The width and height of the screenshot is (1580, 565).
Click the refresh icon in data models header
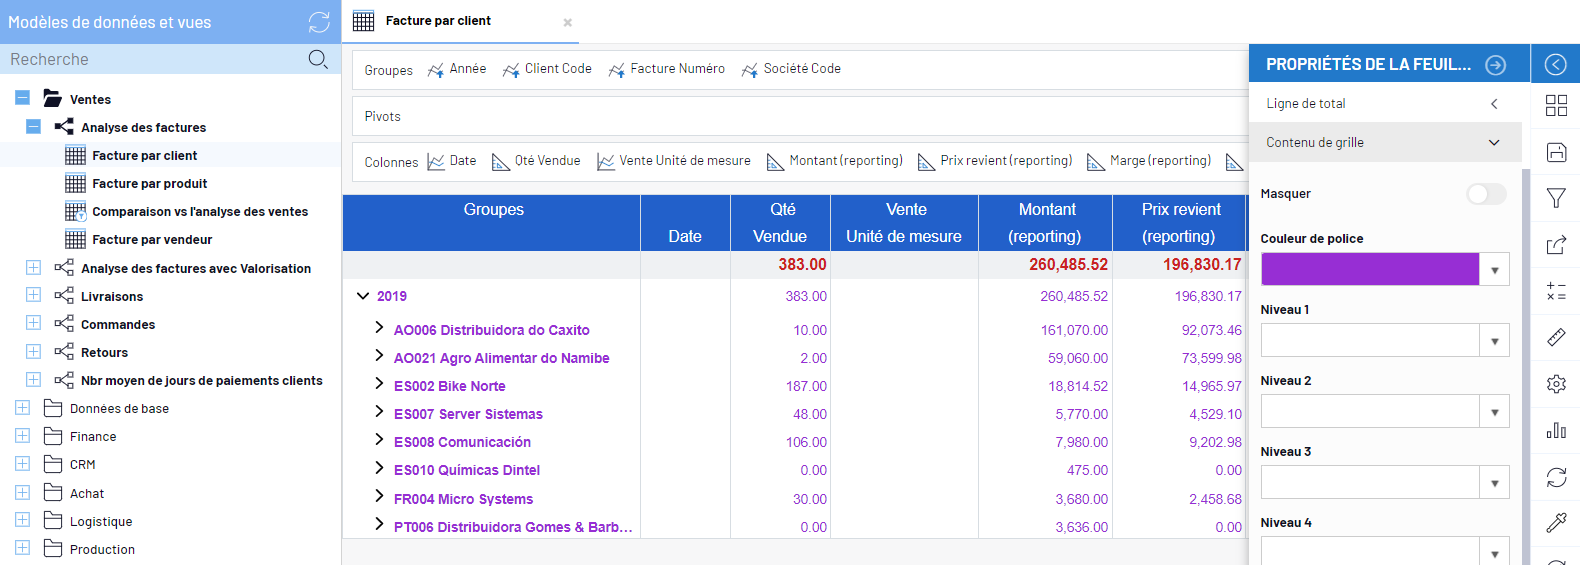click(x=319, y=22)
